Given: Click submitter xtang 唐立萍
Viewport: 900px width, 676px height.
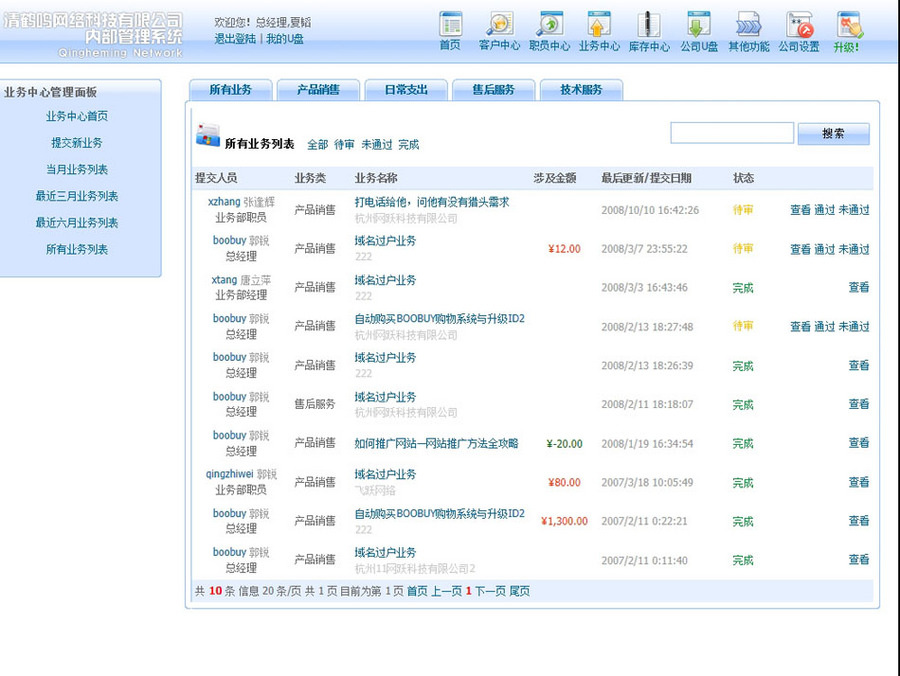Looking at the screenshot, I should (x=241, y=280).
